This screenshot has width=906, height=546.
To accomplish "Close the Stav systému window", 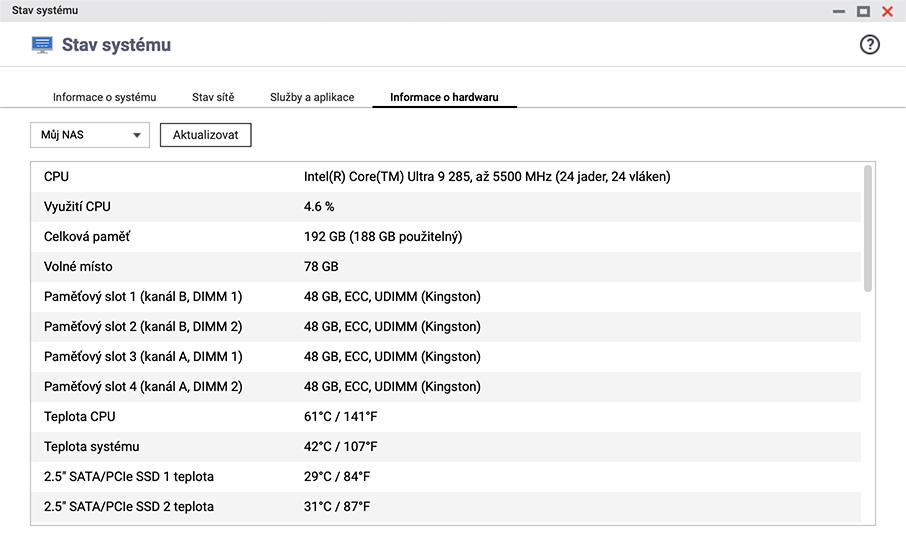I will (x=887, y=11).
